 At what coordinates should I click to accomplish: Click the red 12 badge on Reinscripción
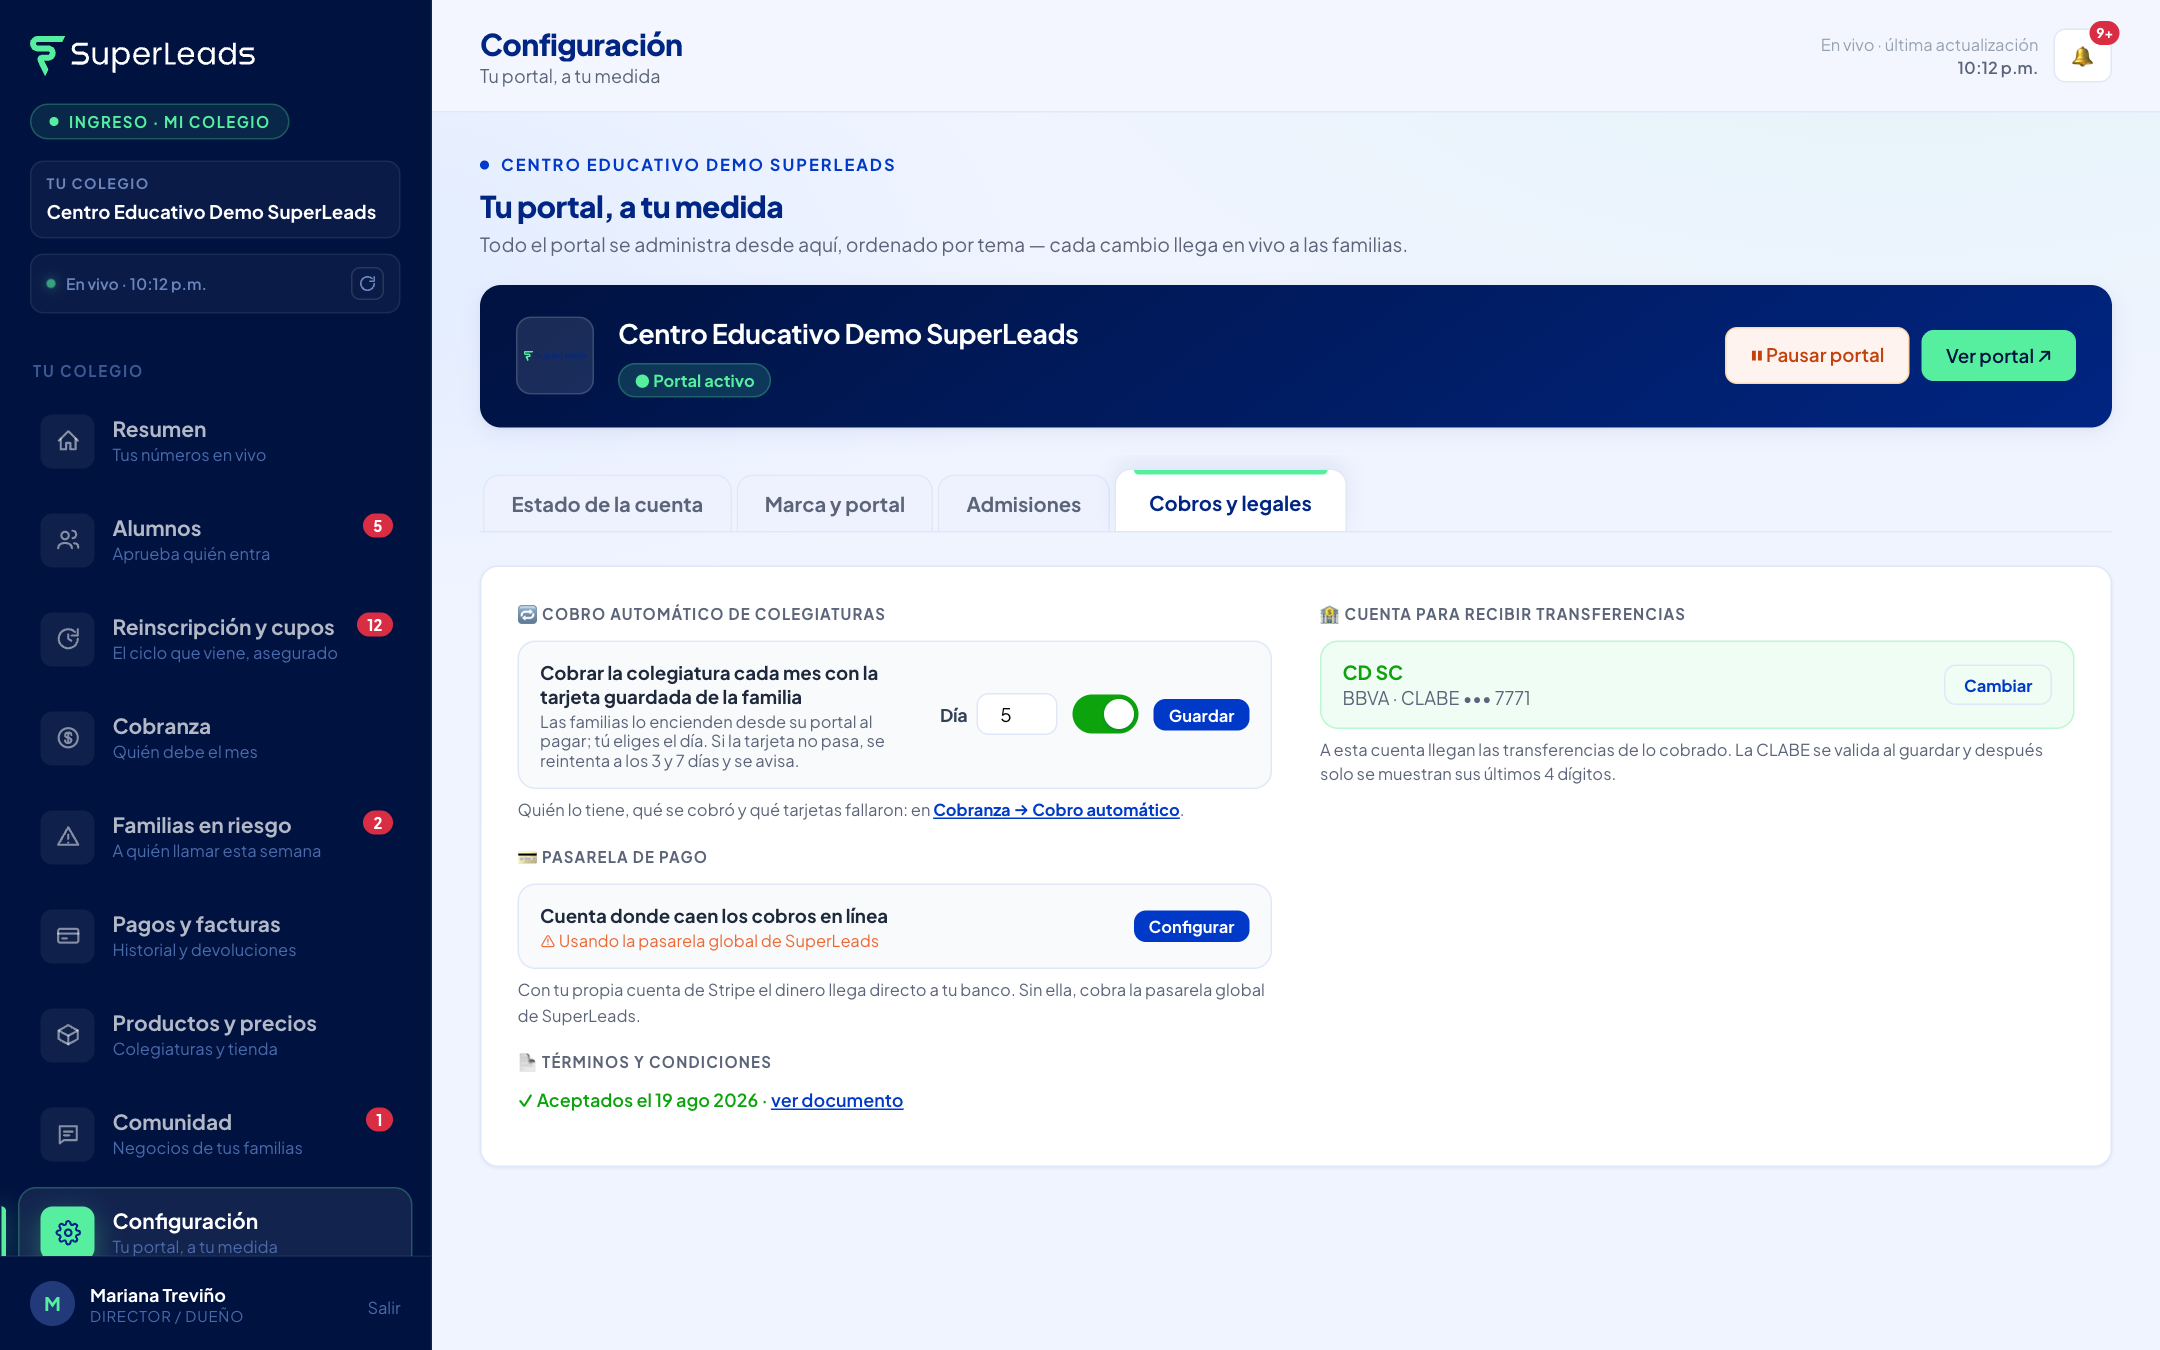(x=375, y=625)
